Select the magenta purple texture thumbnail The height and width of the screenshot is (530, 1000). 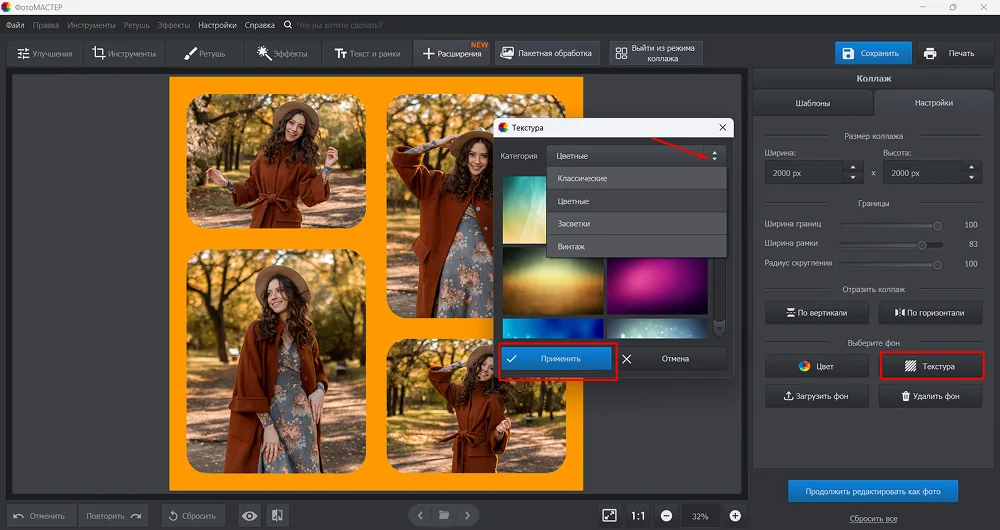click(x=658, y=286)
